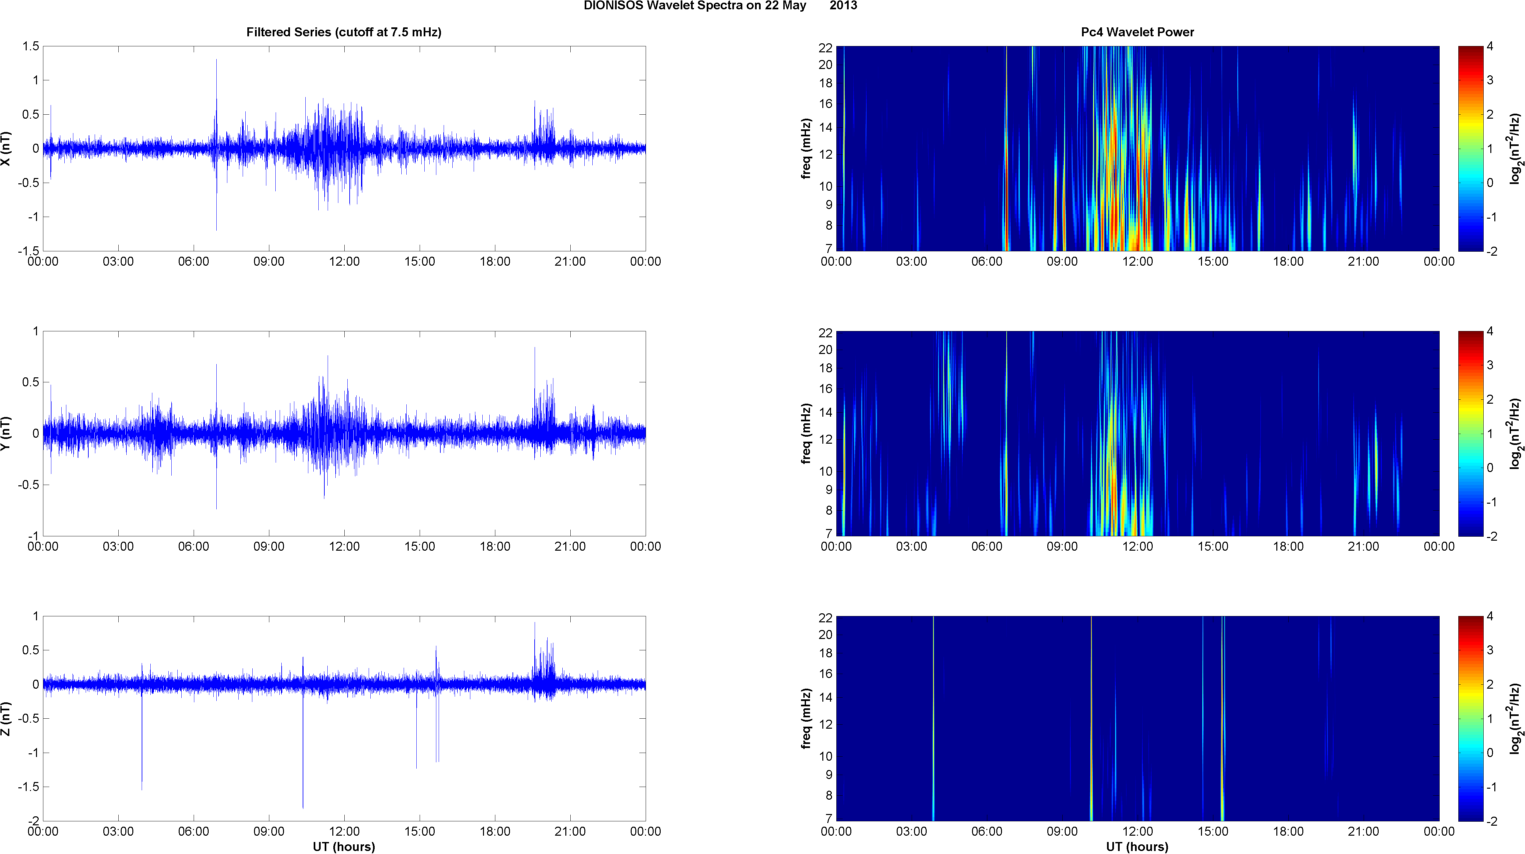The image size is (1525, 854).
Task: Click the '-2' value below the Z colorbar
Action: [x=1492, y=821]
